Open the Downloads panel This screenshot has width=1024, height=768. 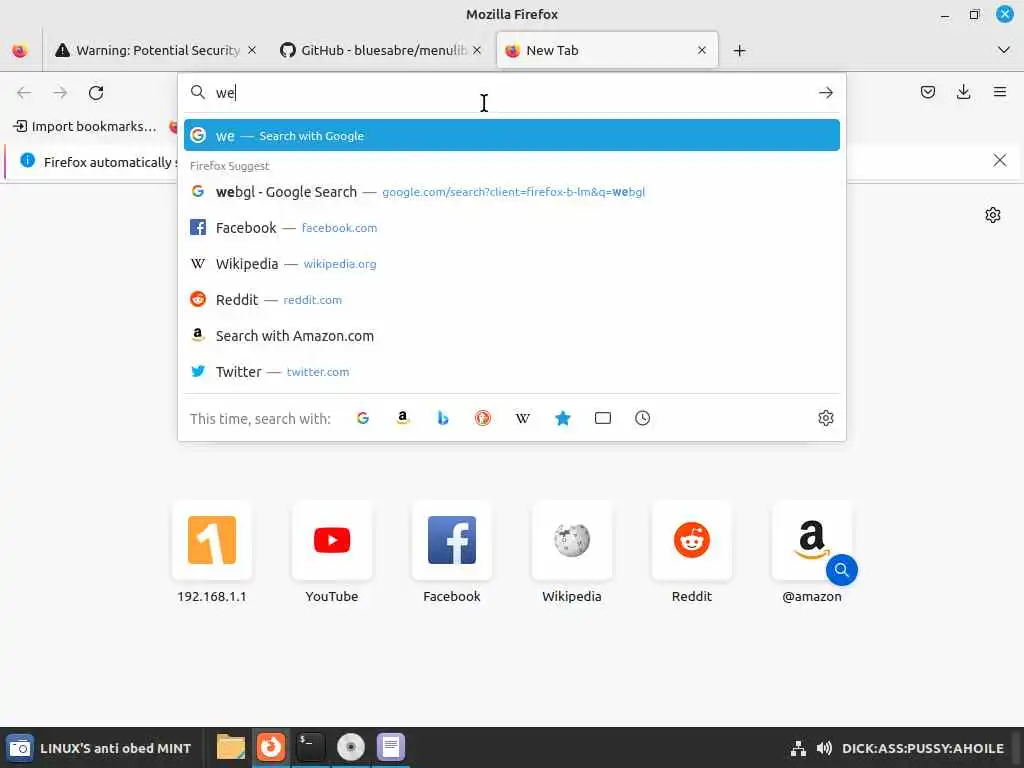[x=963, y=92]
